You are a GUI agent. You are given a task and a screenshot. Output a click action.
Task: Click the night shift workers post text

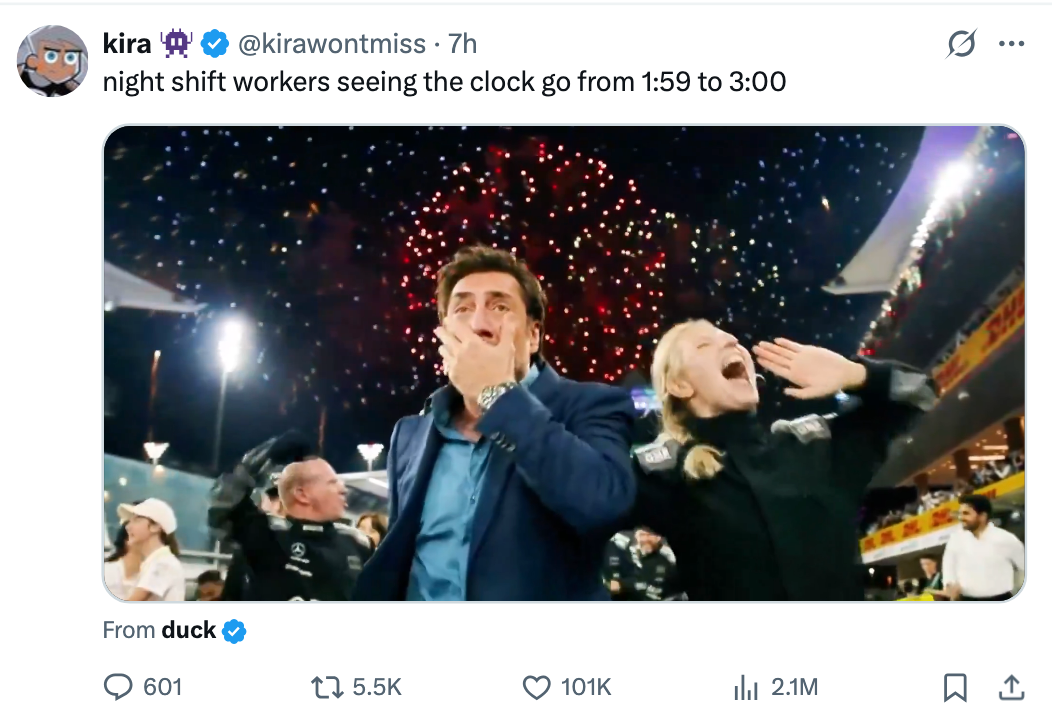click(x=444, y=81)
